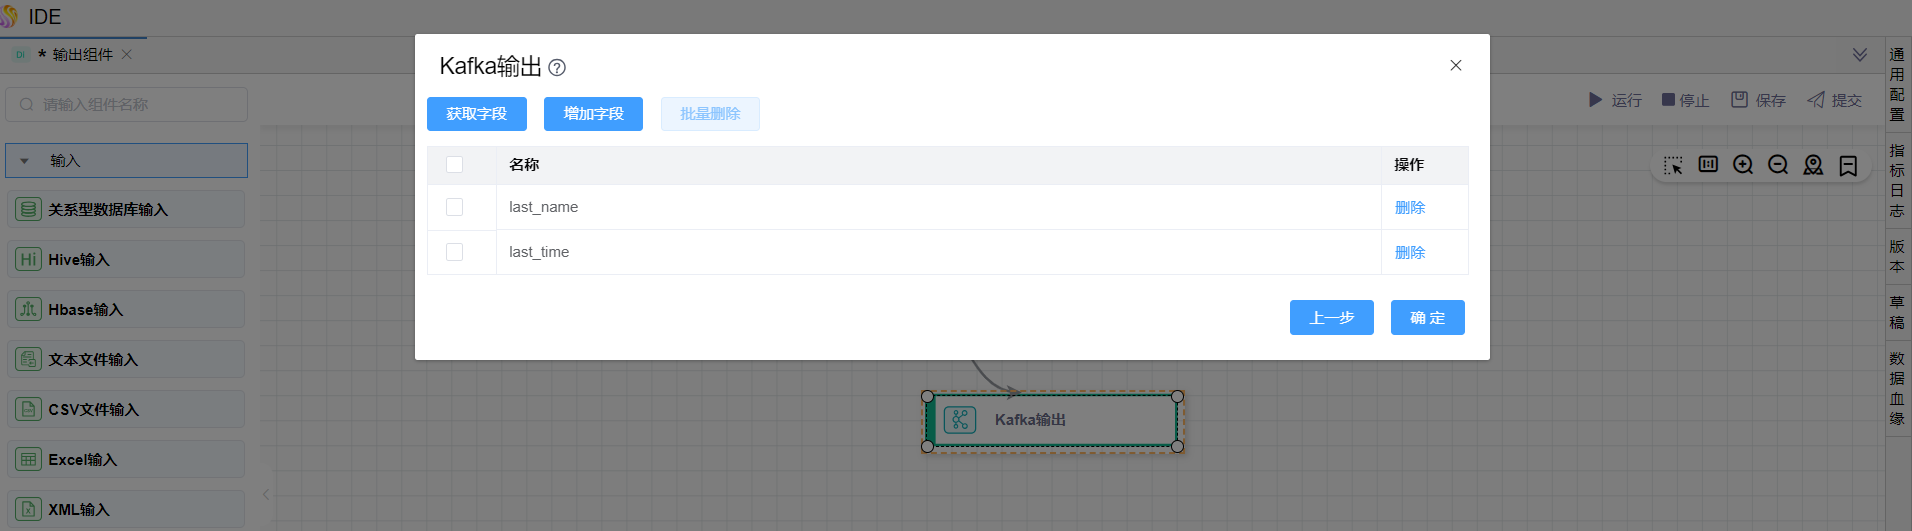Confirm the dialog with 确定 button
The height and width of the screenshot is (531, 1912).
pos(1427,318)
